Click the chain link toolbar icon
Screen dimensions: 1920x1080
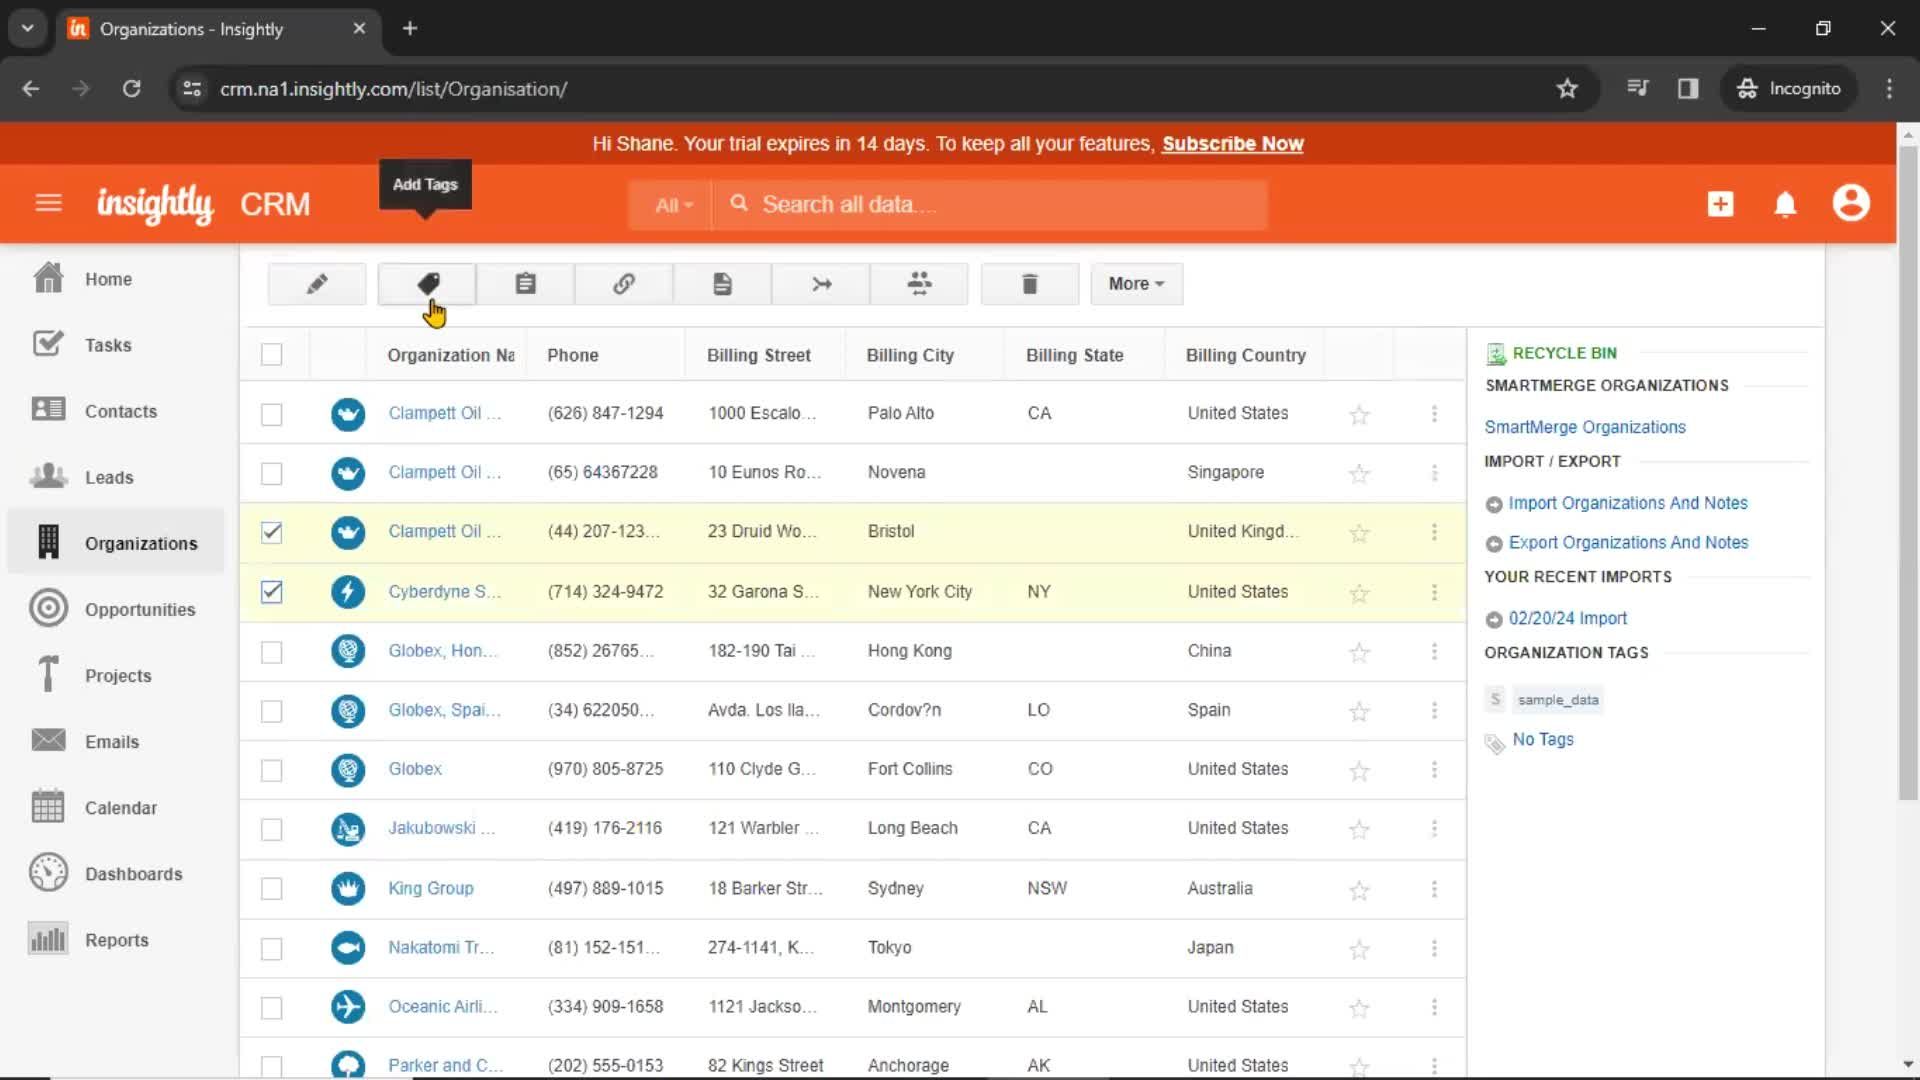click(x=624, y=284)
